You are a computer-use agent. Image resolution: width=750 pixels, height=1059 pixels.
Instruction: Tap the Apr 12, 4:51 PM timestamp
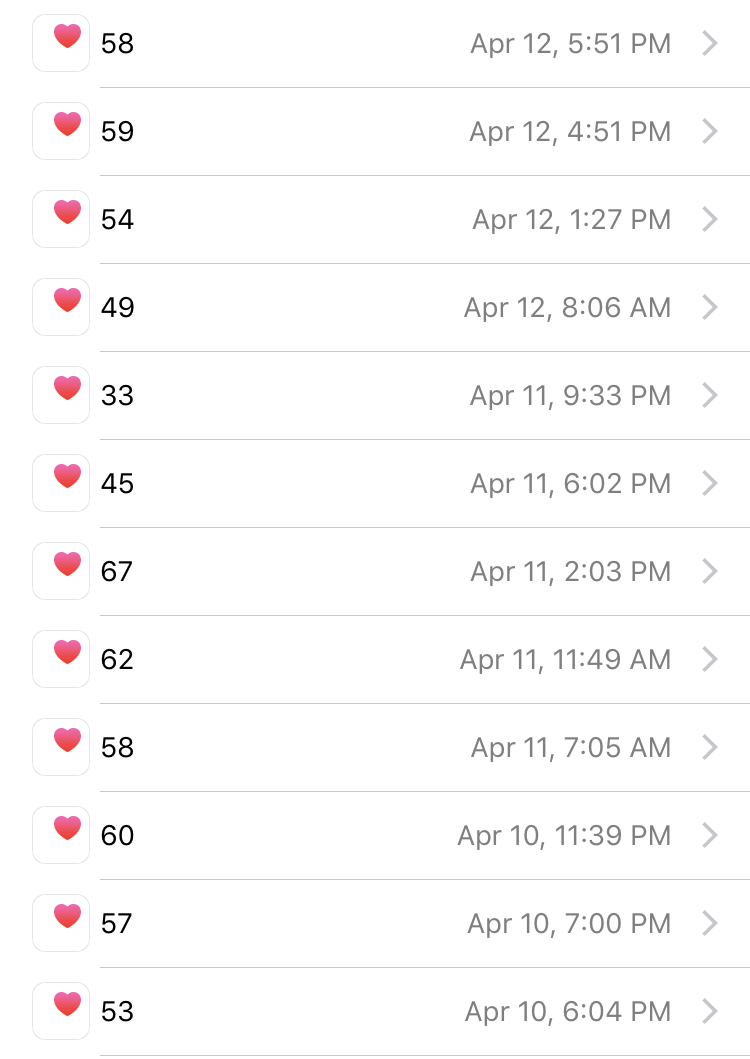click(x=570, y=132)
